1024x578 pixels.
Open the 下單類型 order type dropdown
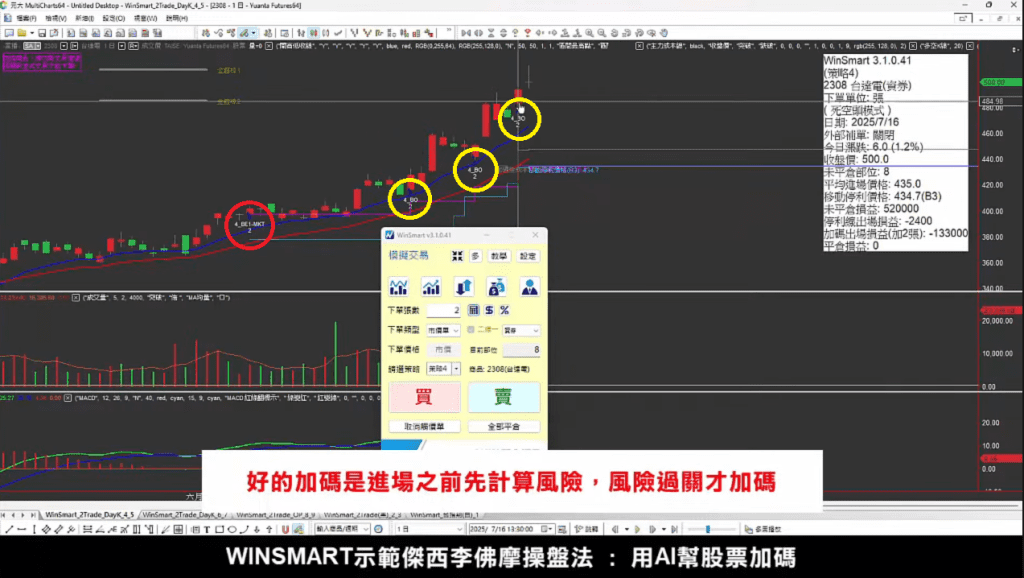pyautogui.click(x=444, y=330)
